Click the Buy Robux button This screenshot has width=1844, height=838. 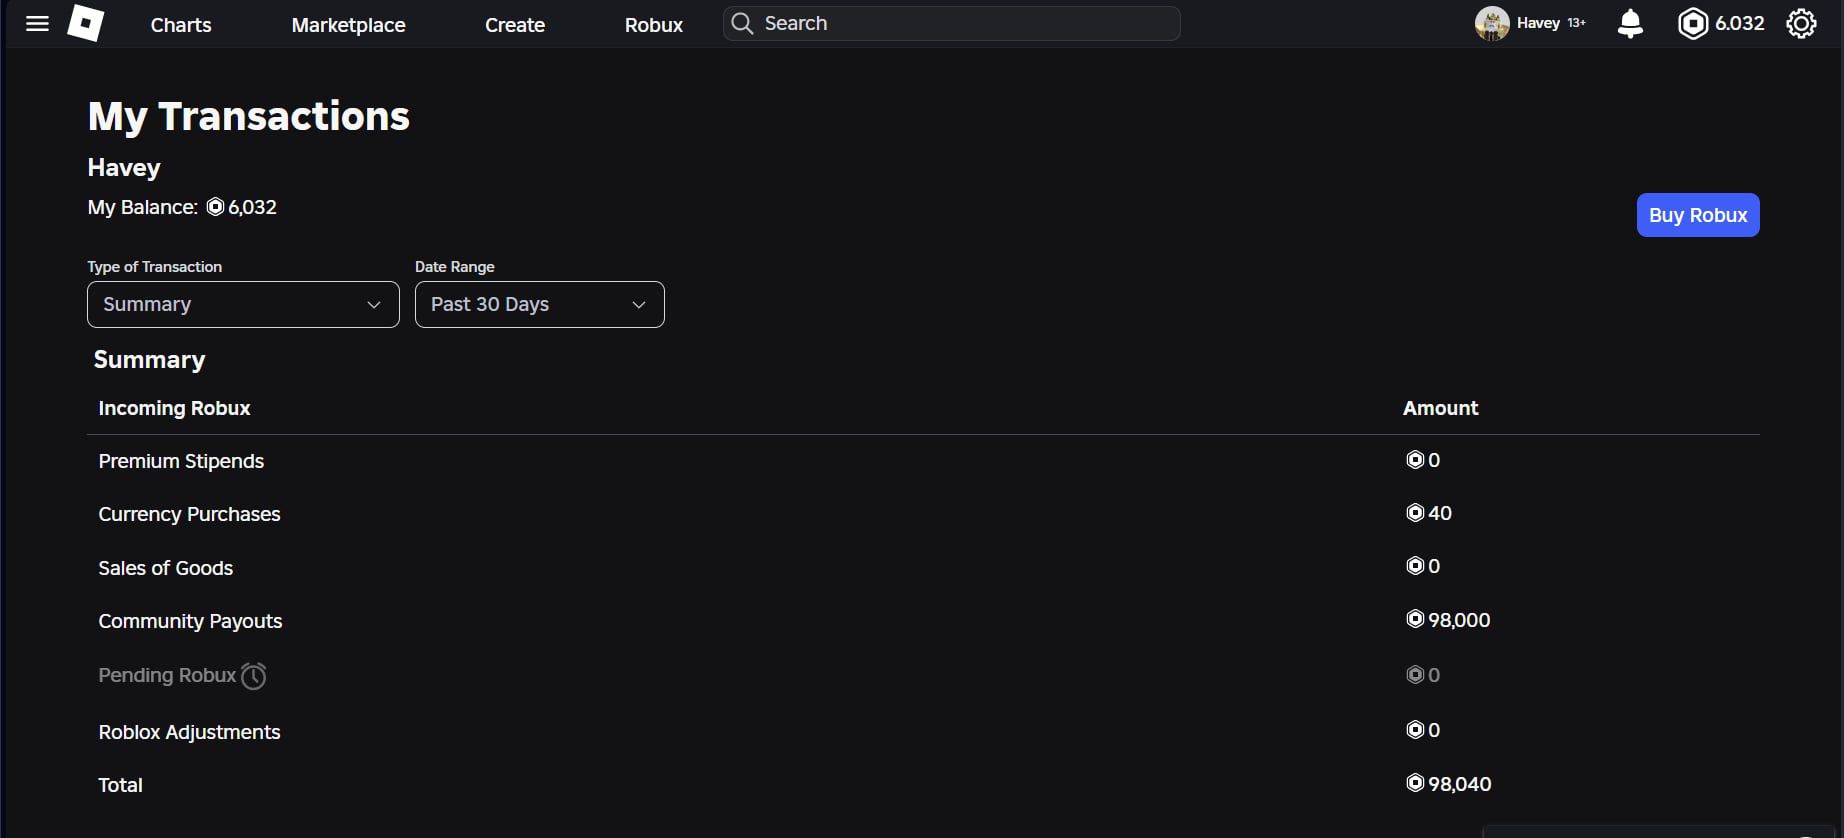click(x=1698, y=215)
